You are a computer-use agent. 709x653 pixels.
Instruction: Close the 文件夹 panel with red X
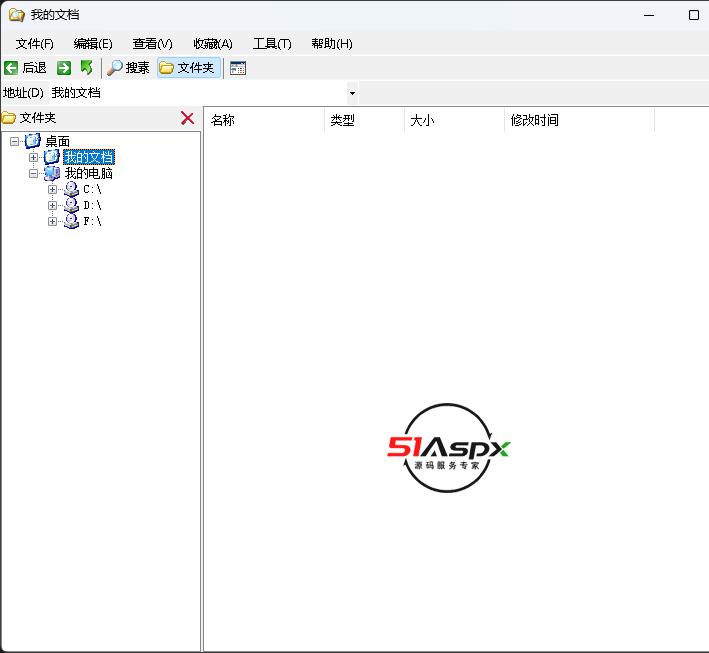click(x=187, y=118)
